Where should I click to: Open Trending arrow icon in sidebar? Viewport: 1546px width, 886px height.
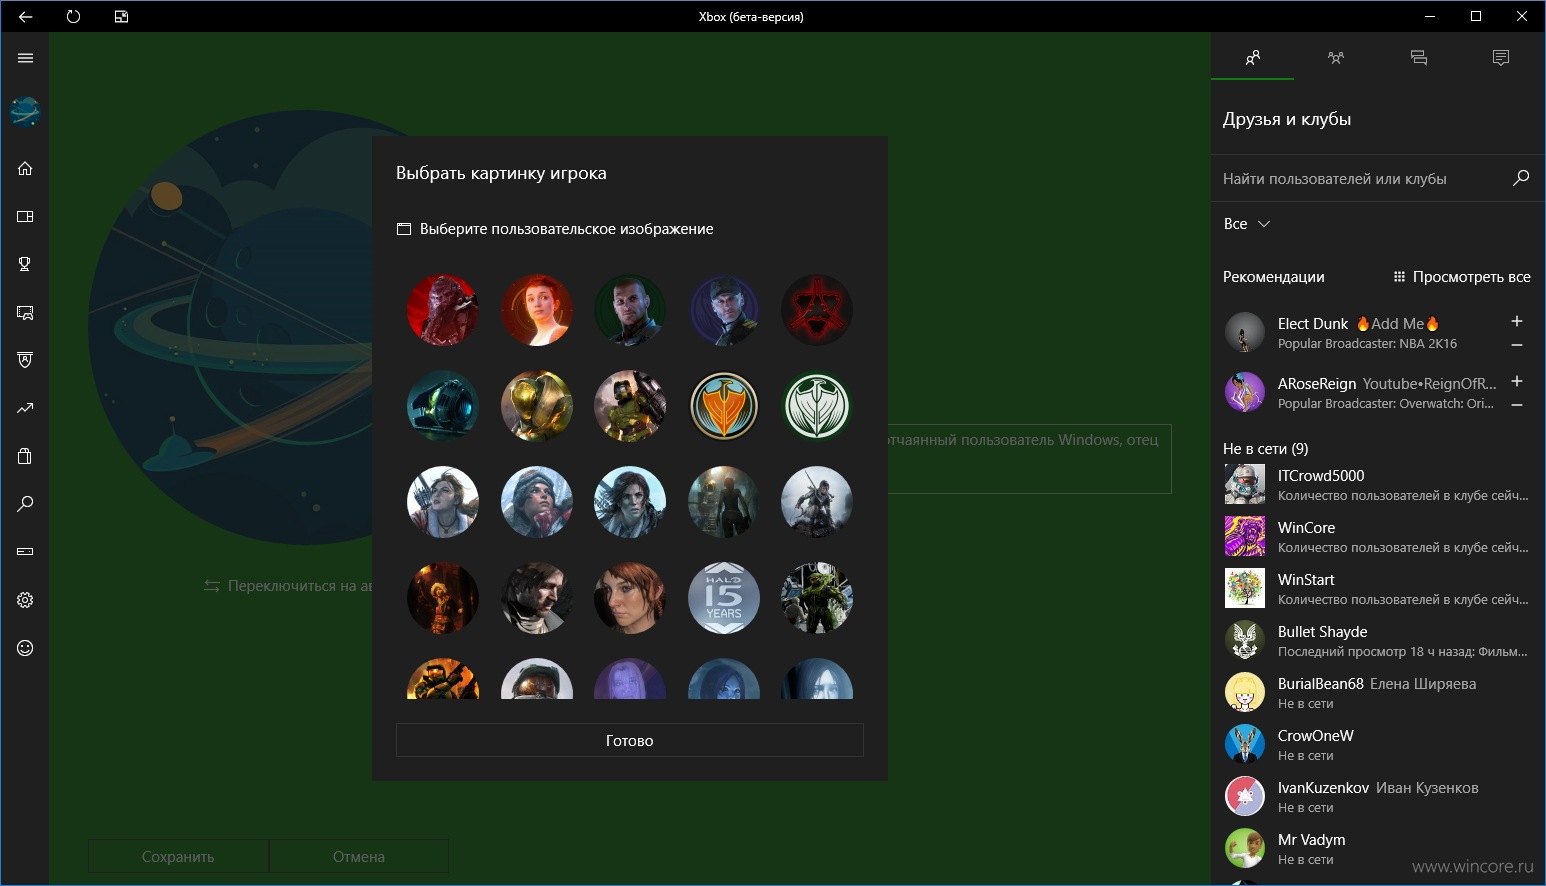pos(25,408)
